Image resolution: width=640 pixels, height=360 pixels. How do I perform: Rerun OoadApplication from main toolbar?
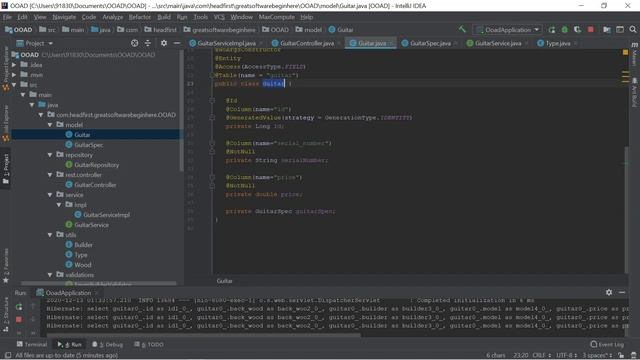552,30
